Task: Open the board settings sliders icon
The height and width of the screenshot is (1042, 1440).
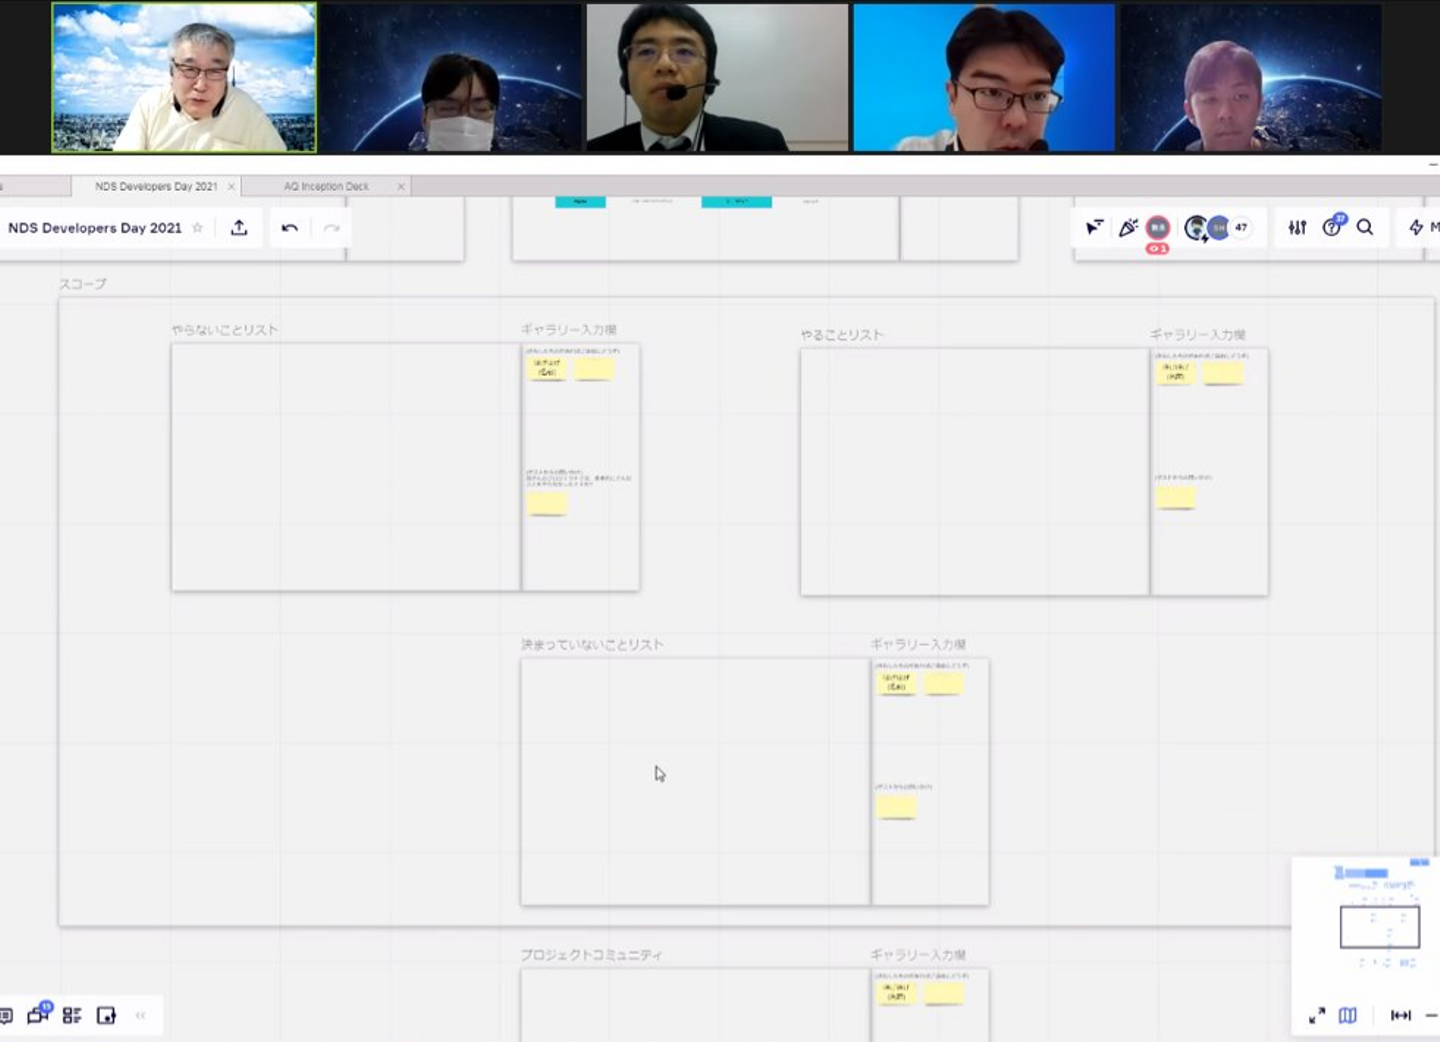Action: click(x=1298, y=228)
